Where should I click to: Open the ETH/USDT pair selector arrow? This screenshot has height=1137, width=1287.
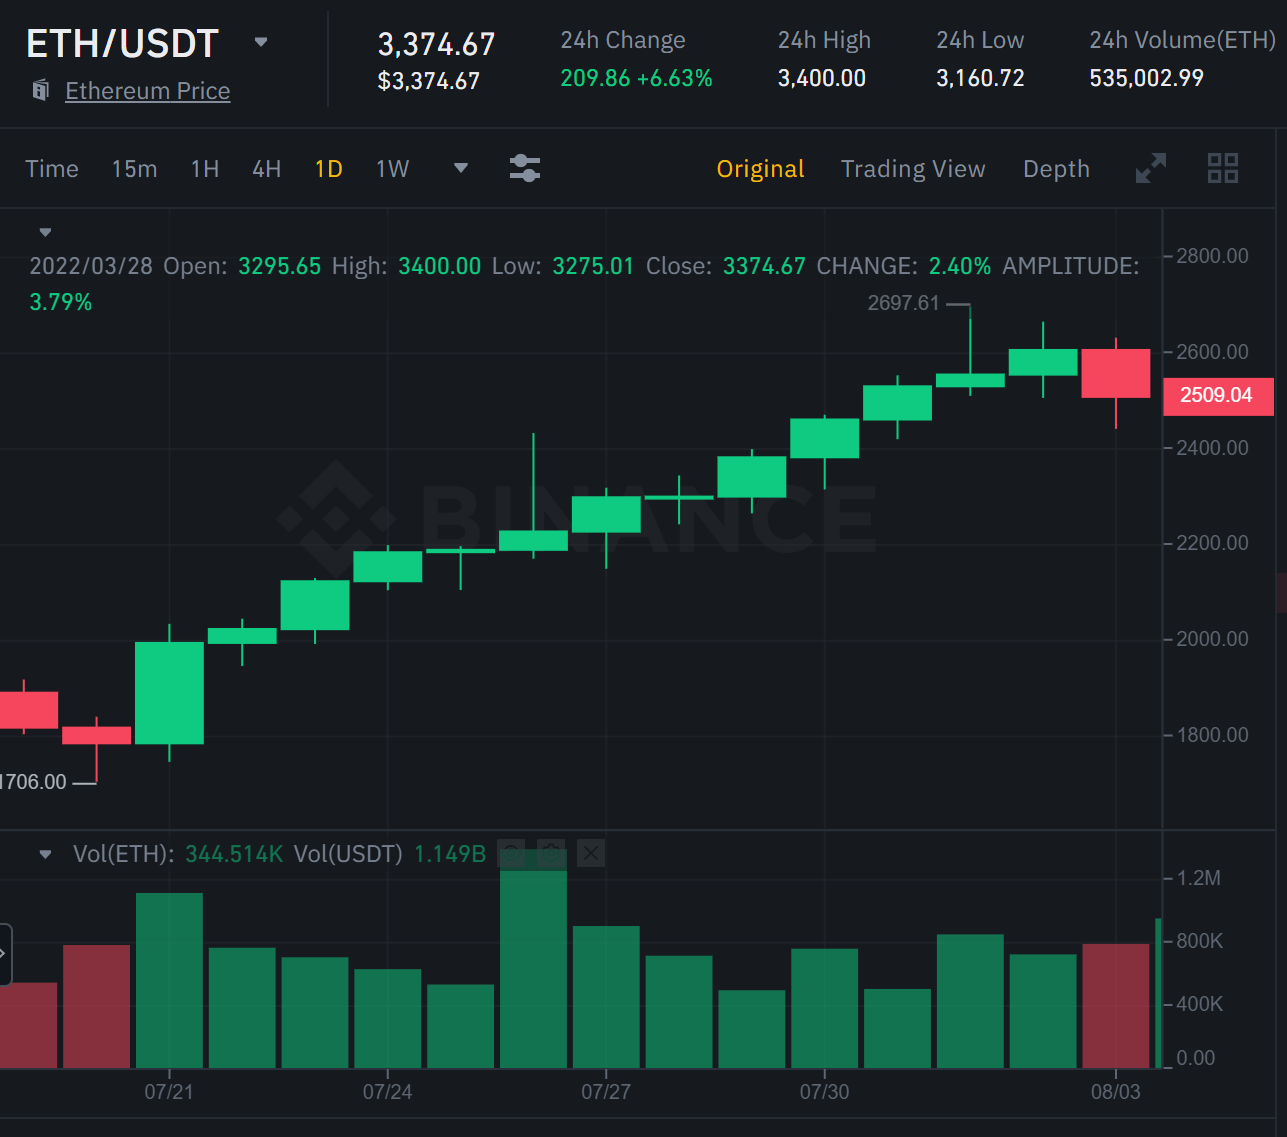(x=261, y=42)
